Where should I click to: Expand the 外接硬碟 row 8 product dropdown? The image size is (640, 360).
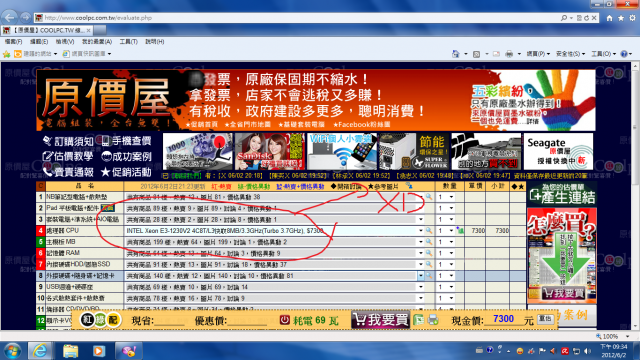[x=421, y=276]
